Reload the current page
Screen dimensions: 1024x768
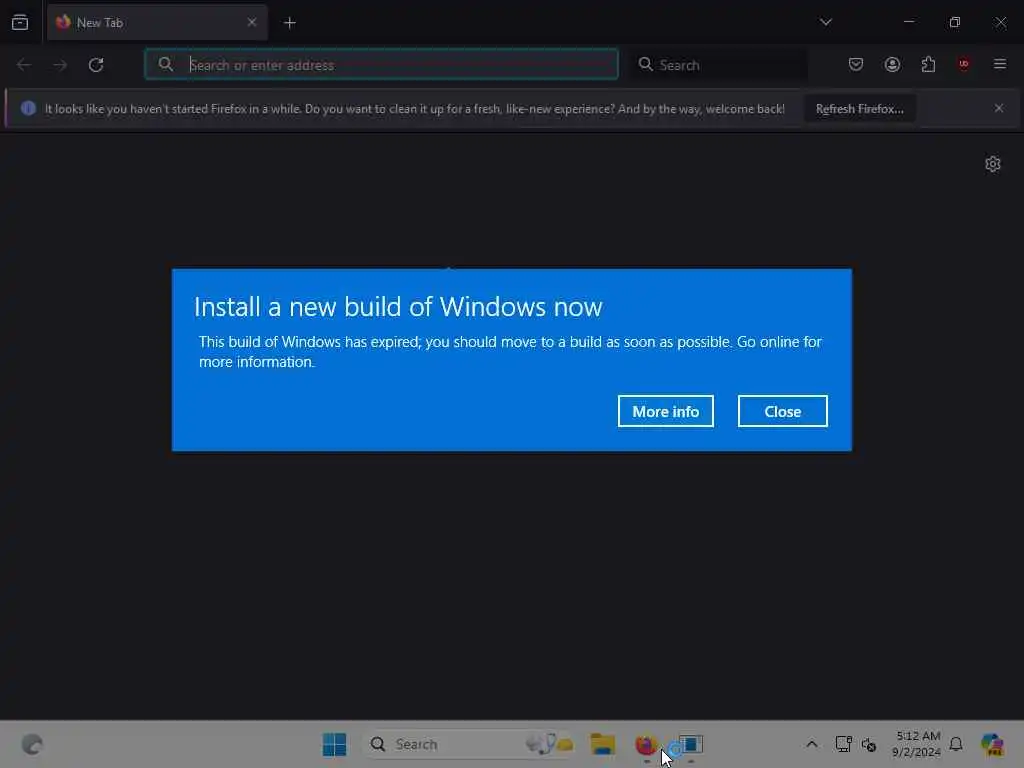point(96,65)
